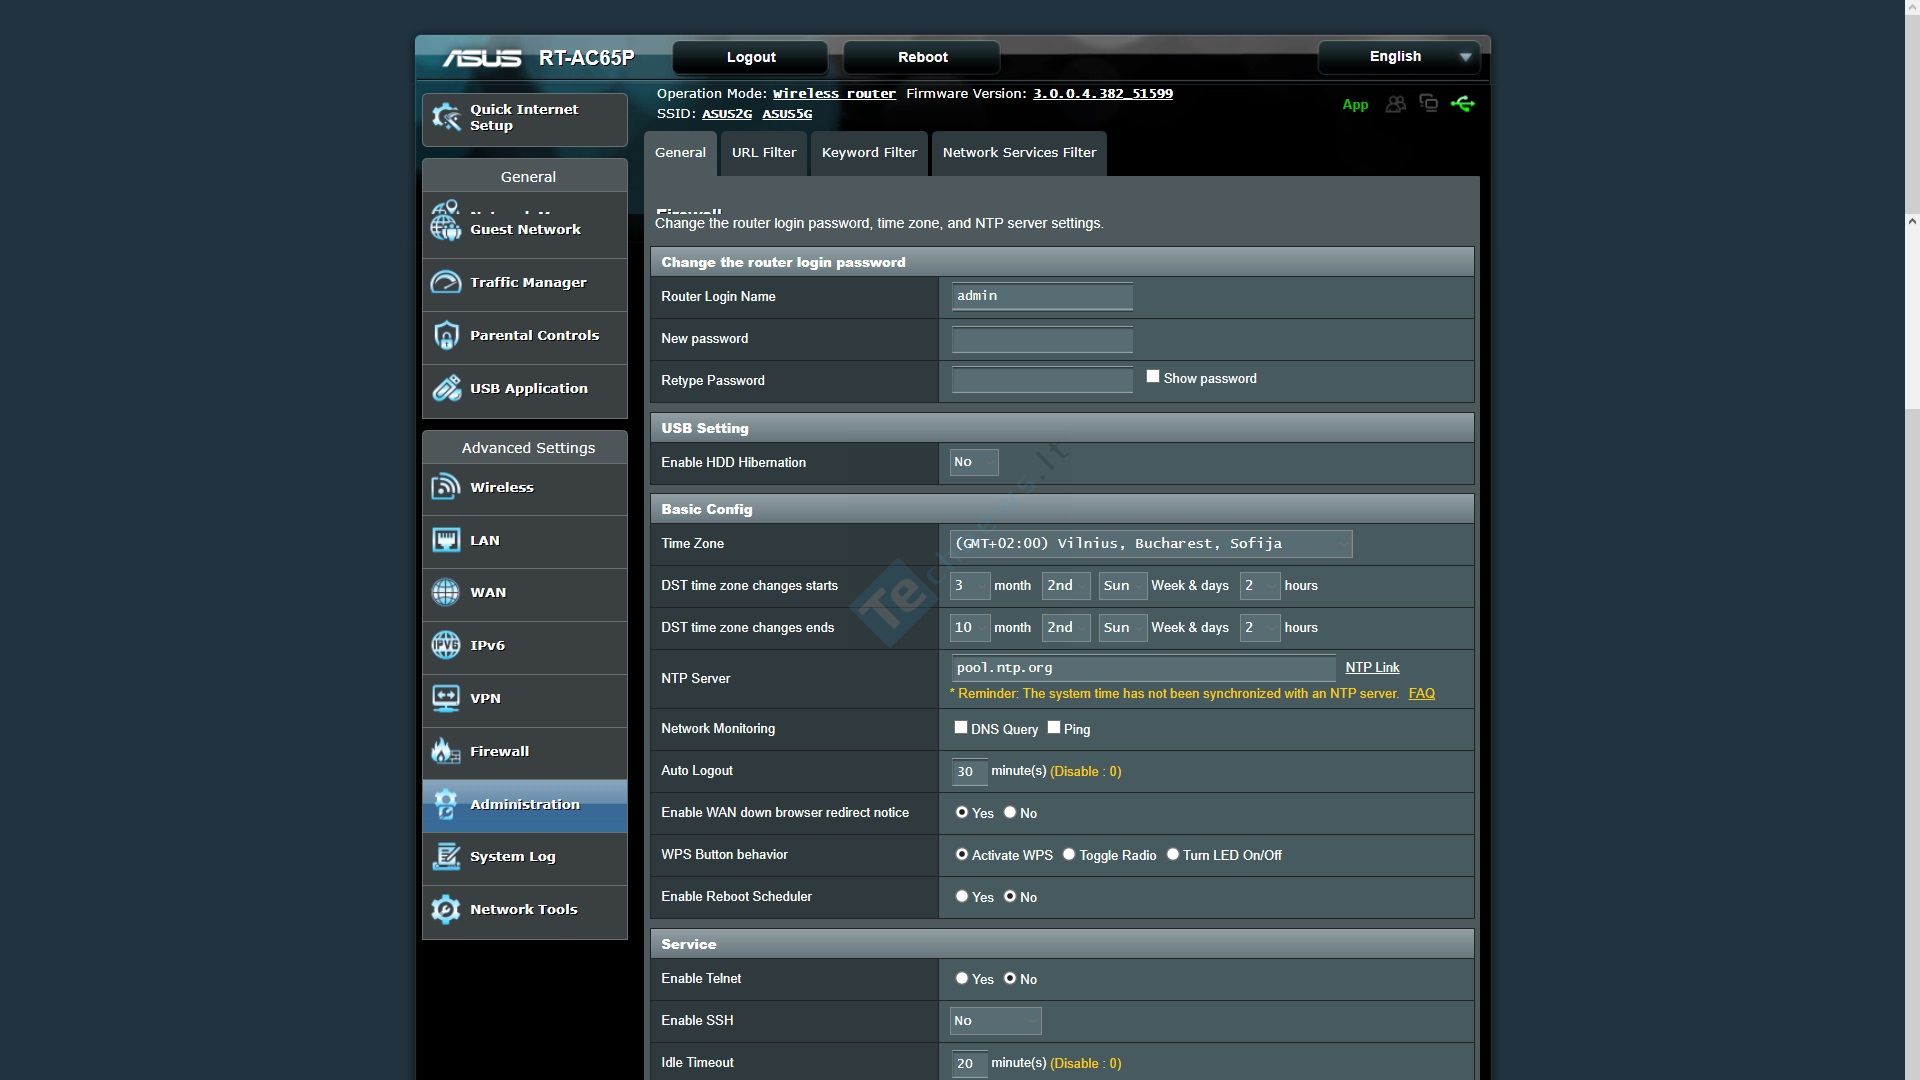This screenshot has height=1080, width=1920.
Task: Click the network copy status icon
Action: coord(1429,103)
